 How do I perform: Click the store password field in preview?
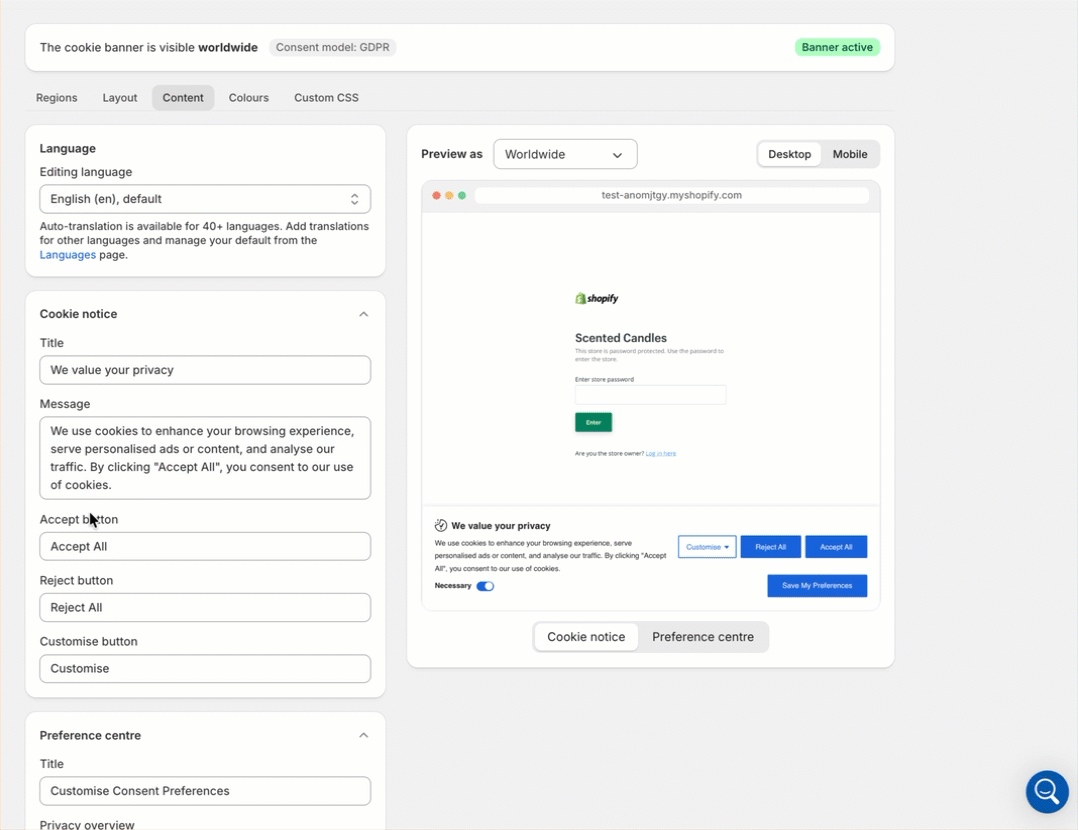click(650, 395)
